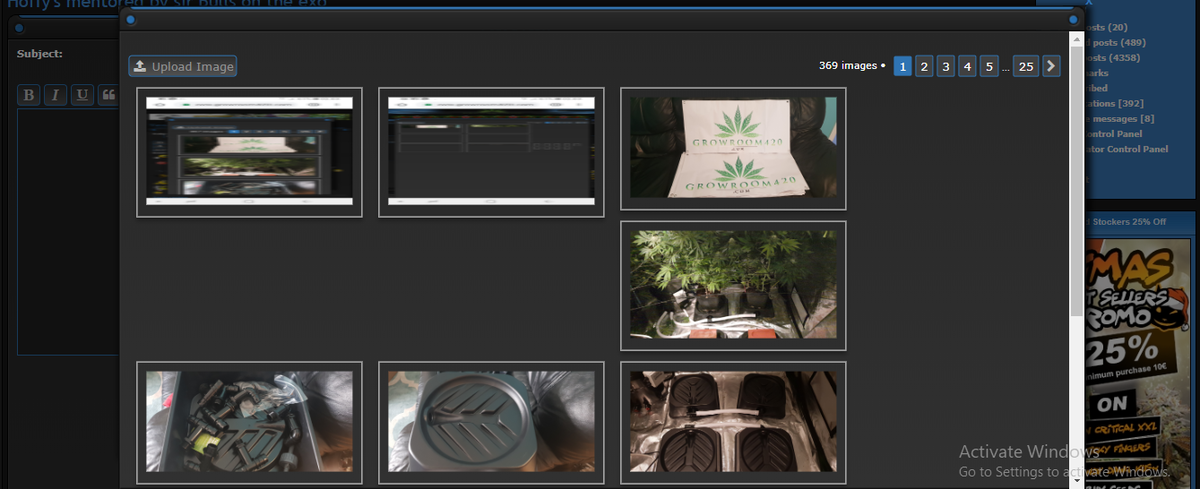
Task: Click the blue dot at dialog's top-right corner
Action: pyautogui.click(x=1073, y=20)
